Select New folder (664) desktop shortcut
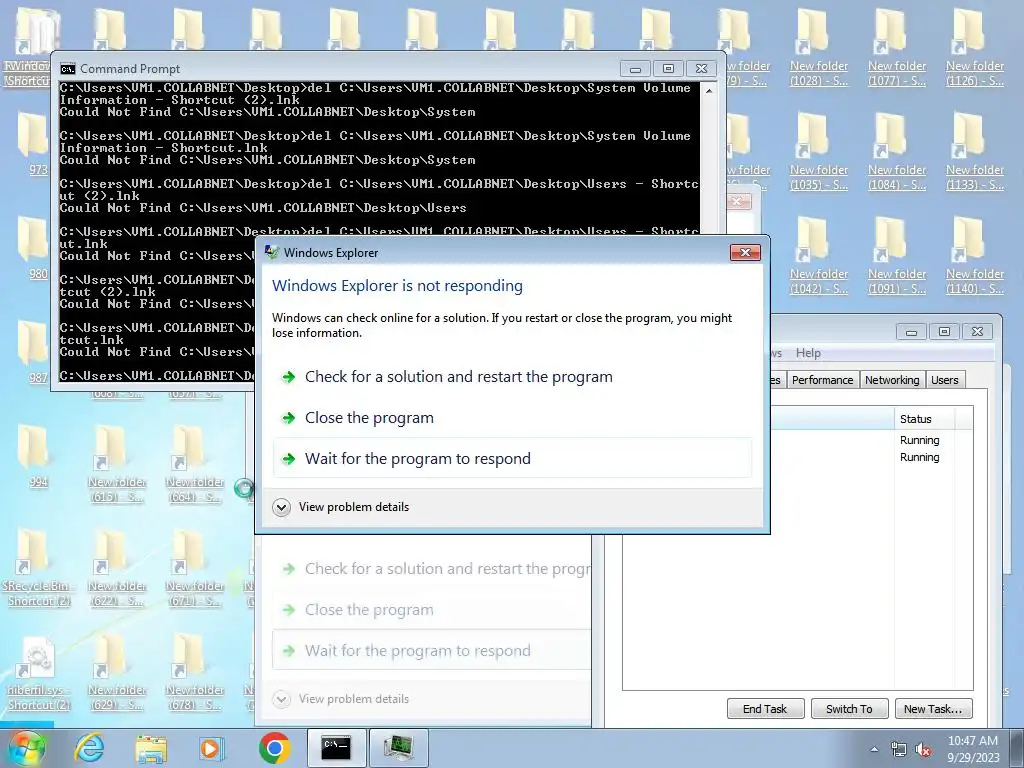1024x768 pixels. click(x=194, y=465)
